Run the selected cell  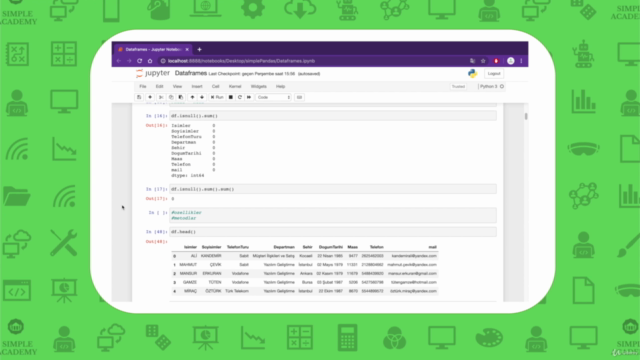pos(217,97)
